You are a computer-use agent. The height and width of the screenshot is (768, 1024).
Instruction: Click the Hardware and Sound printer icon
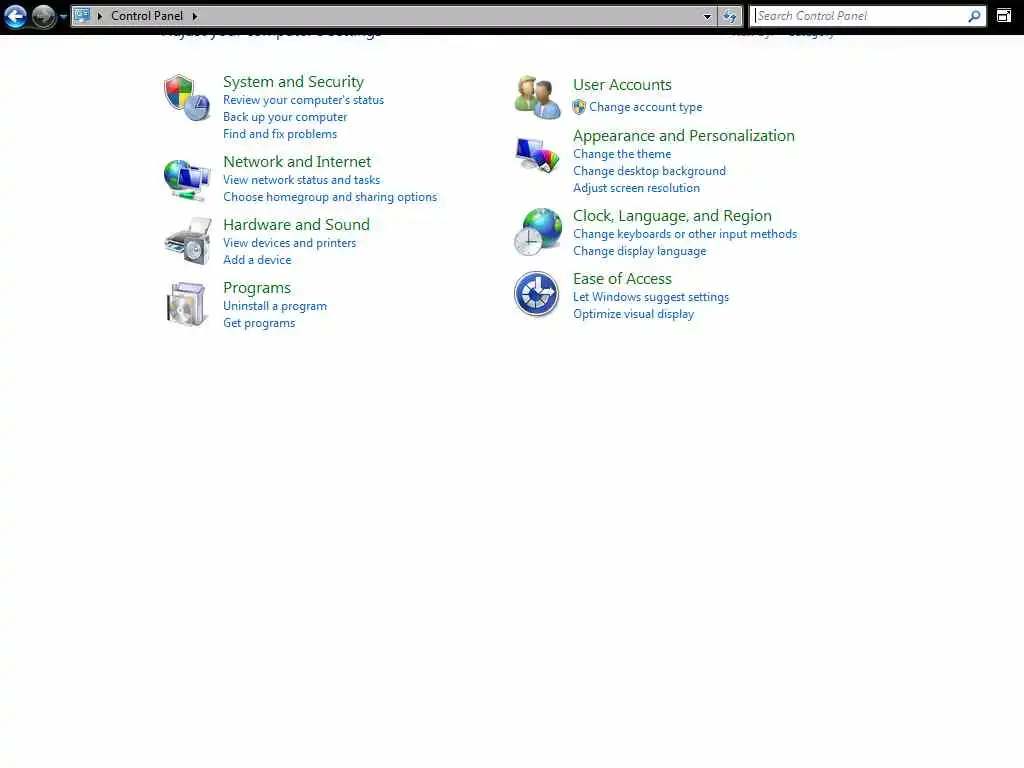pyautogui.click(x=188, y=242)
